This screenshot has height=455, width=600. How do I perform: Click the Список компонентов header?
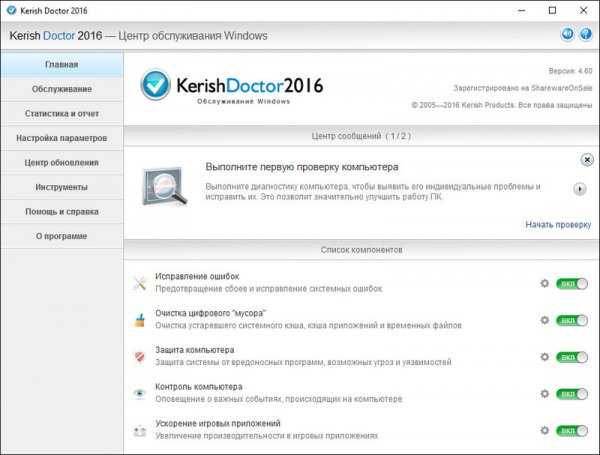361,250
